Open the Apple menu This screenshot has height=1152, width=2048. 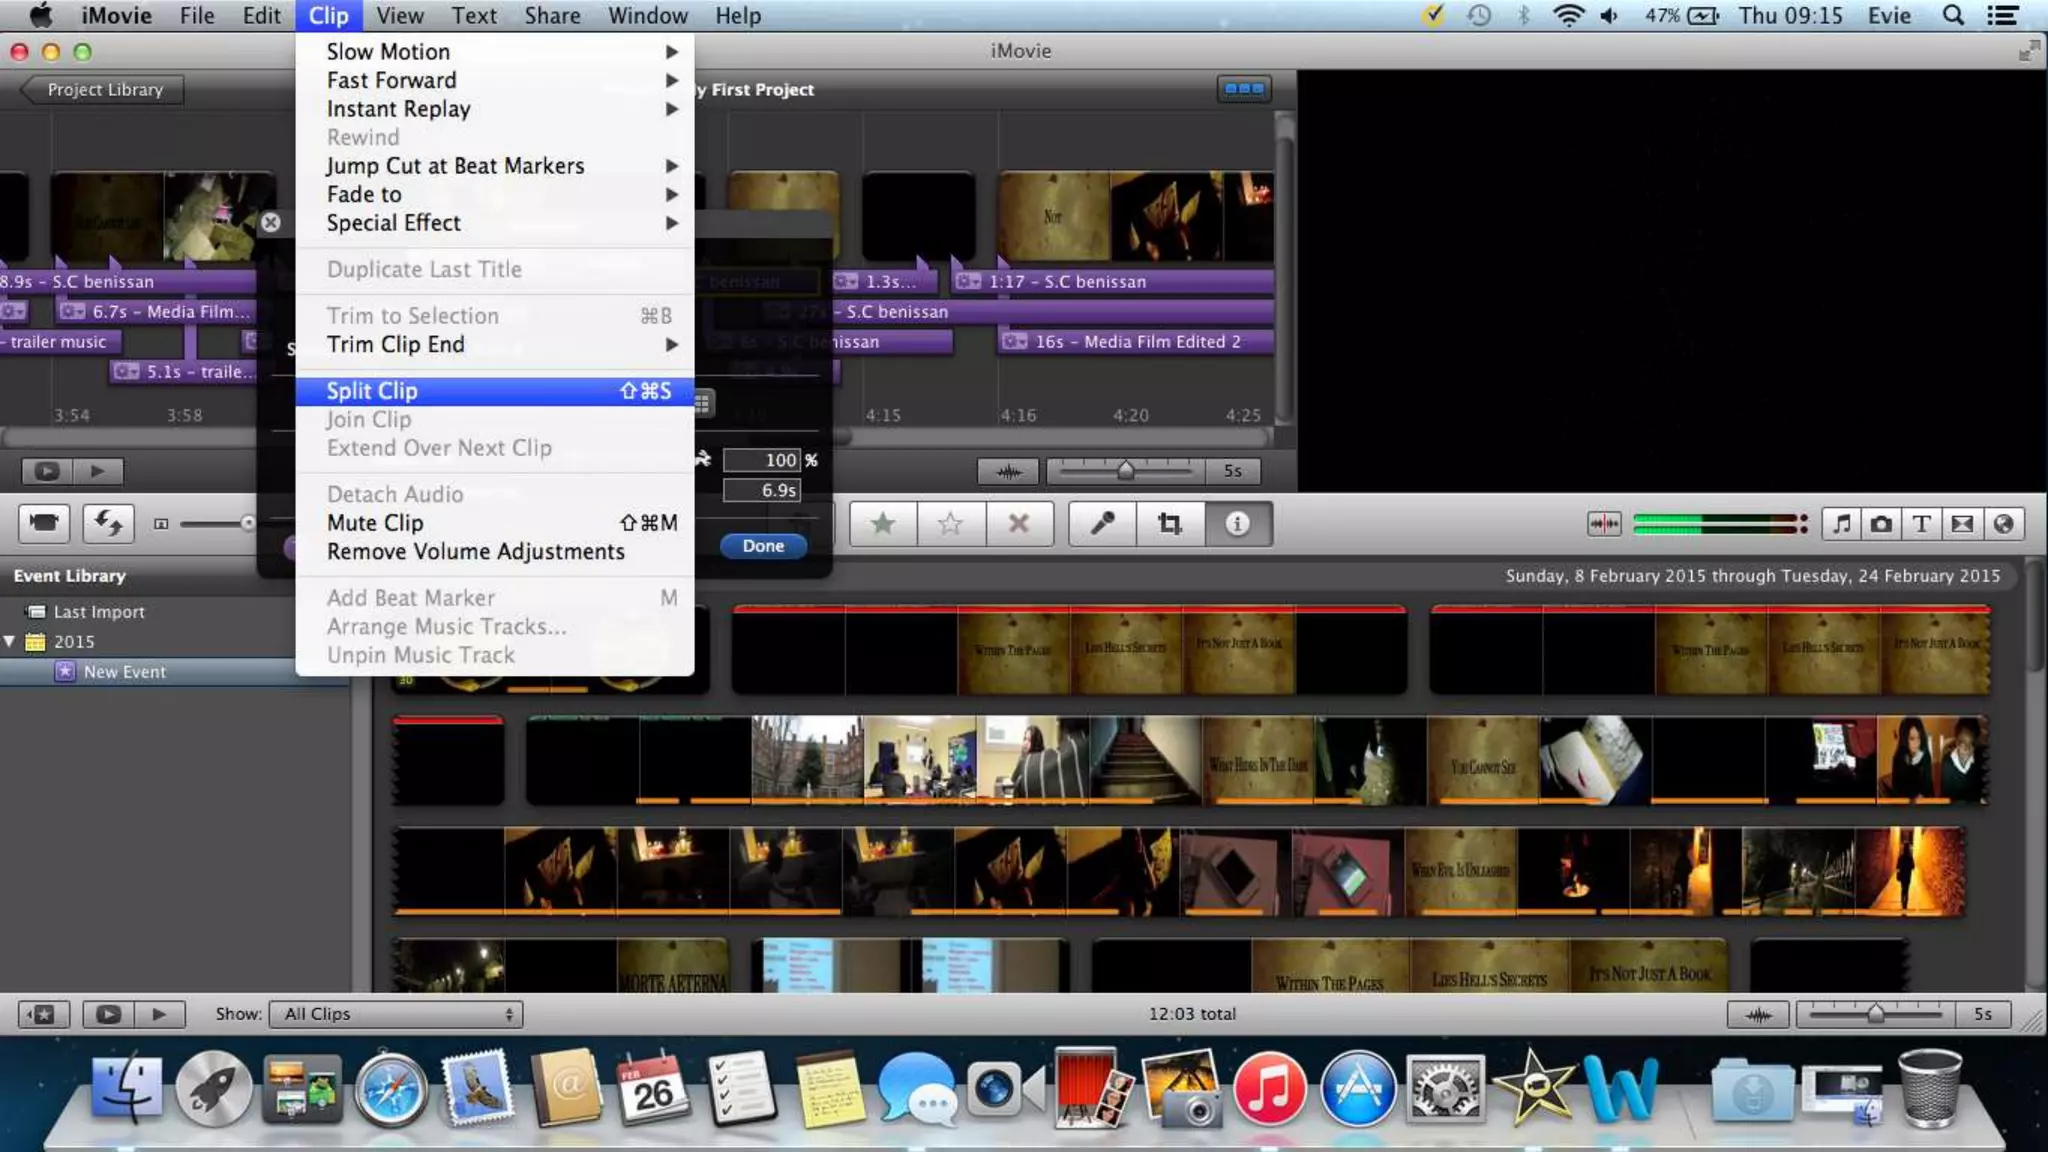pos(40,16)
